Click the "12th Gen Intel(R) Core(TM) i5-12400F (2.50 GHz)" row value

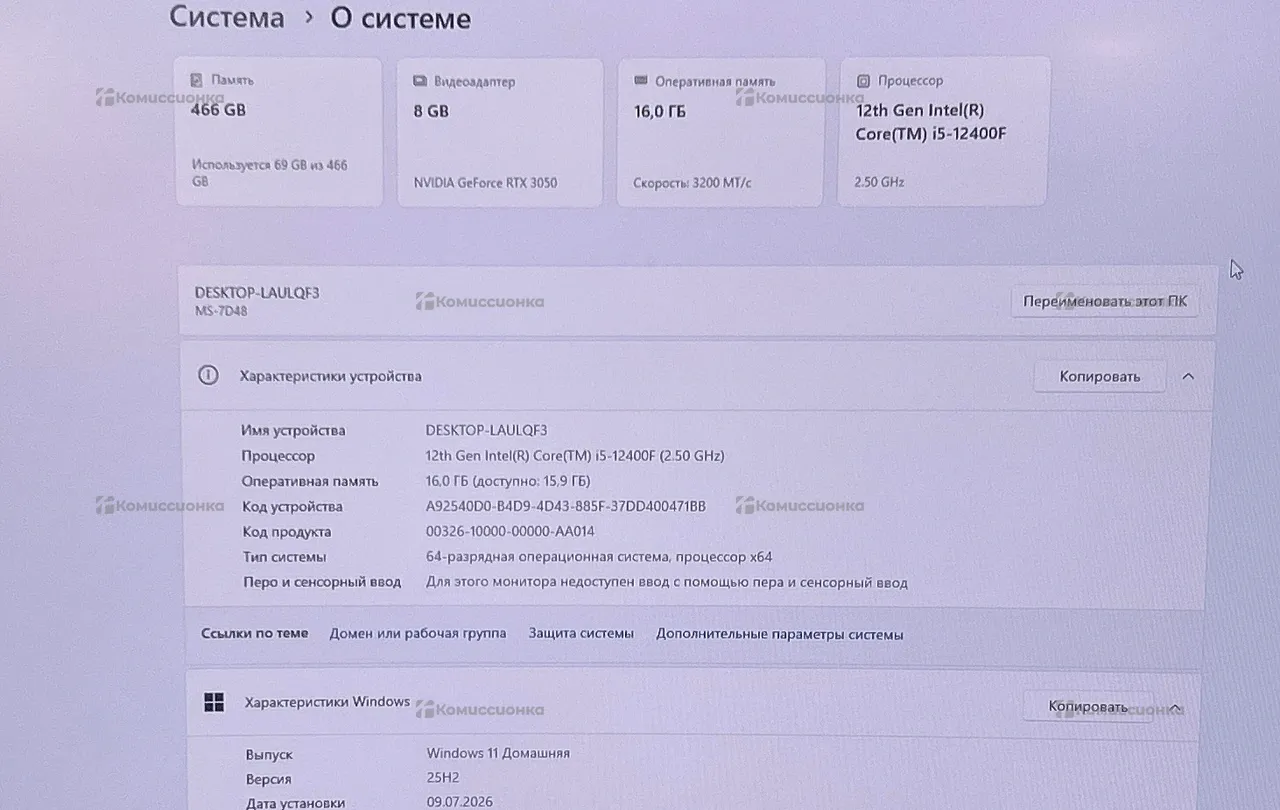click(x=575, y=456)
